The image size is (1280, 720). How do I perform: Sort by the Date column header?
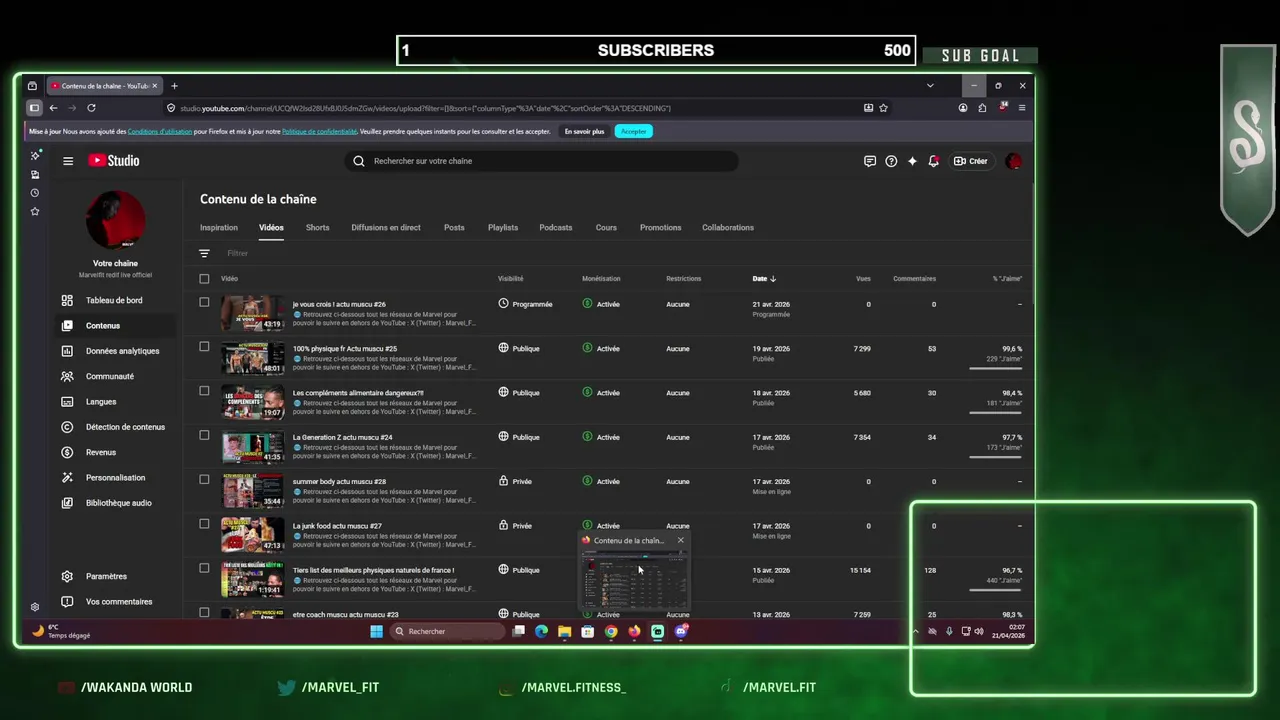(x=764, y=279)
